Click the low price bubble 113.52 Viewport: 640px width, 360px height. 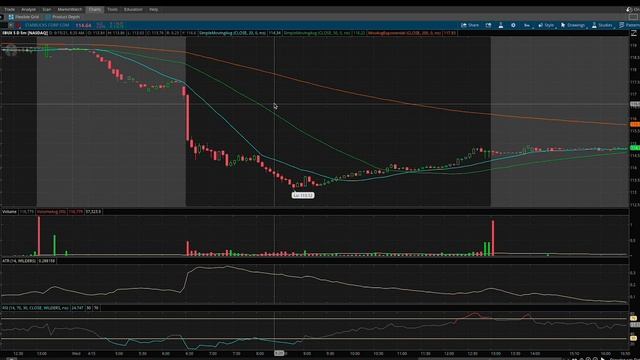pyautogui.click(x=303, y=196)
